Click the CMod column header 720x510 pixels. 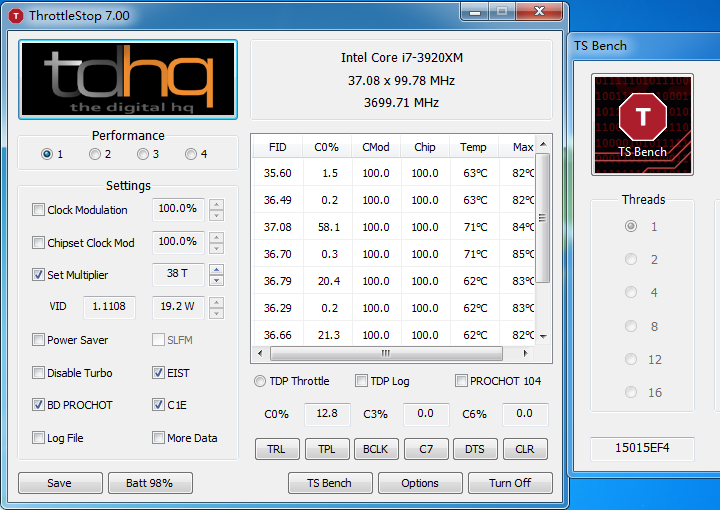[376, 147]
